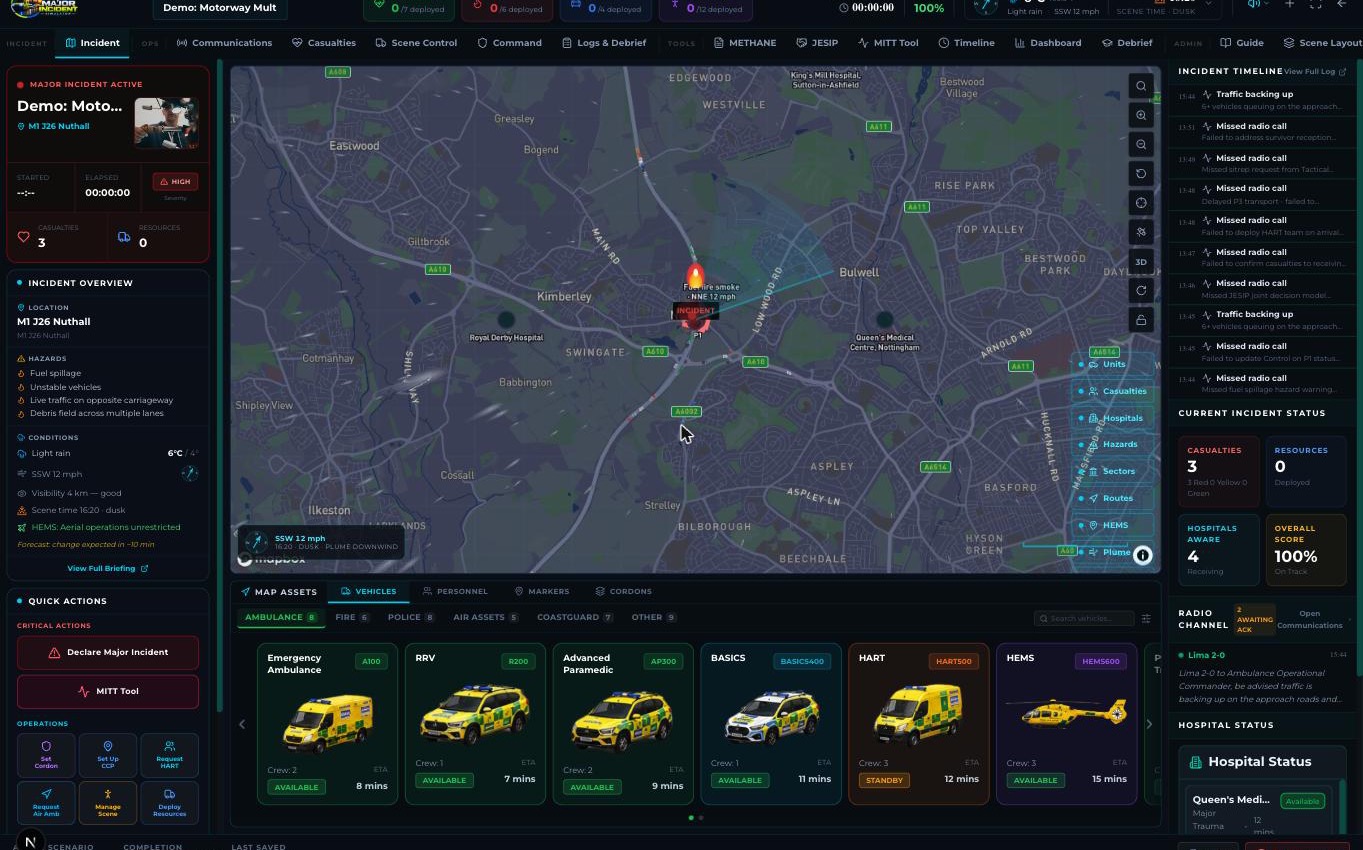This screenshot has height=850, width=1363.
Task: Select the Fire vehicle category
Action: [x=352, y=617]
